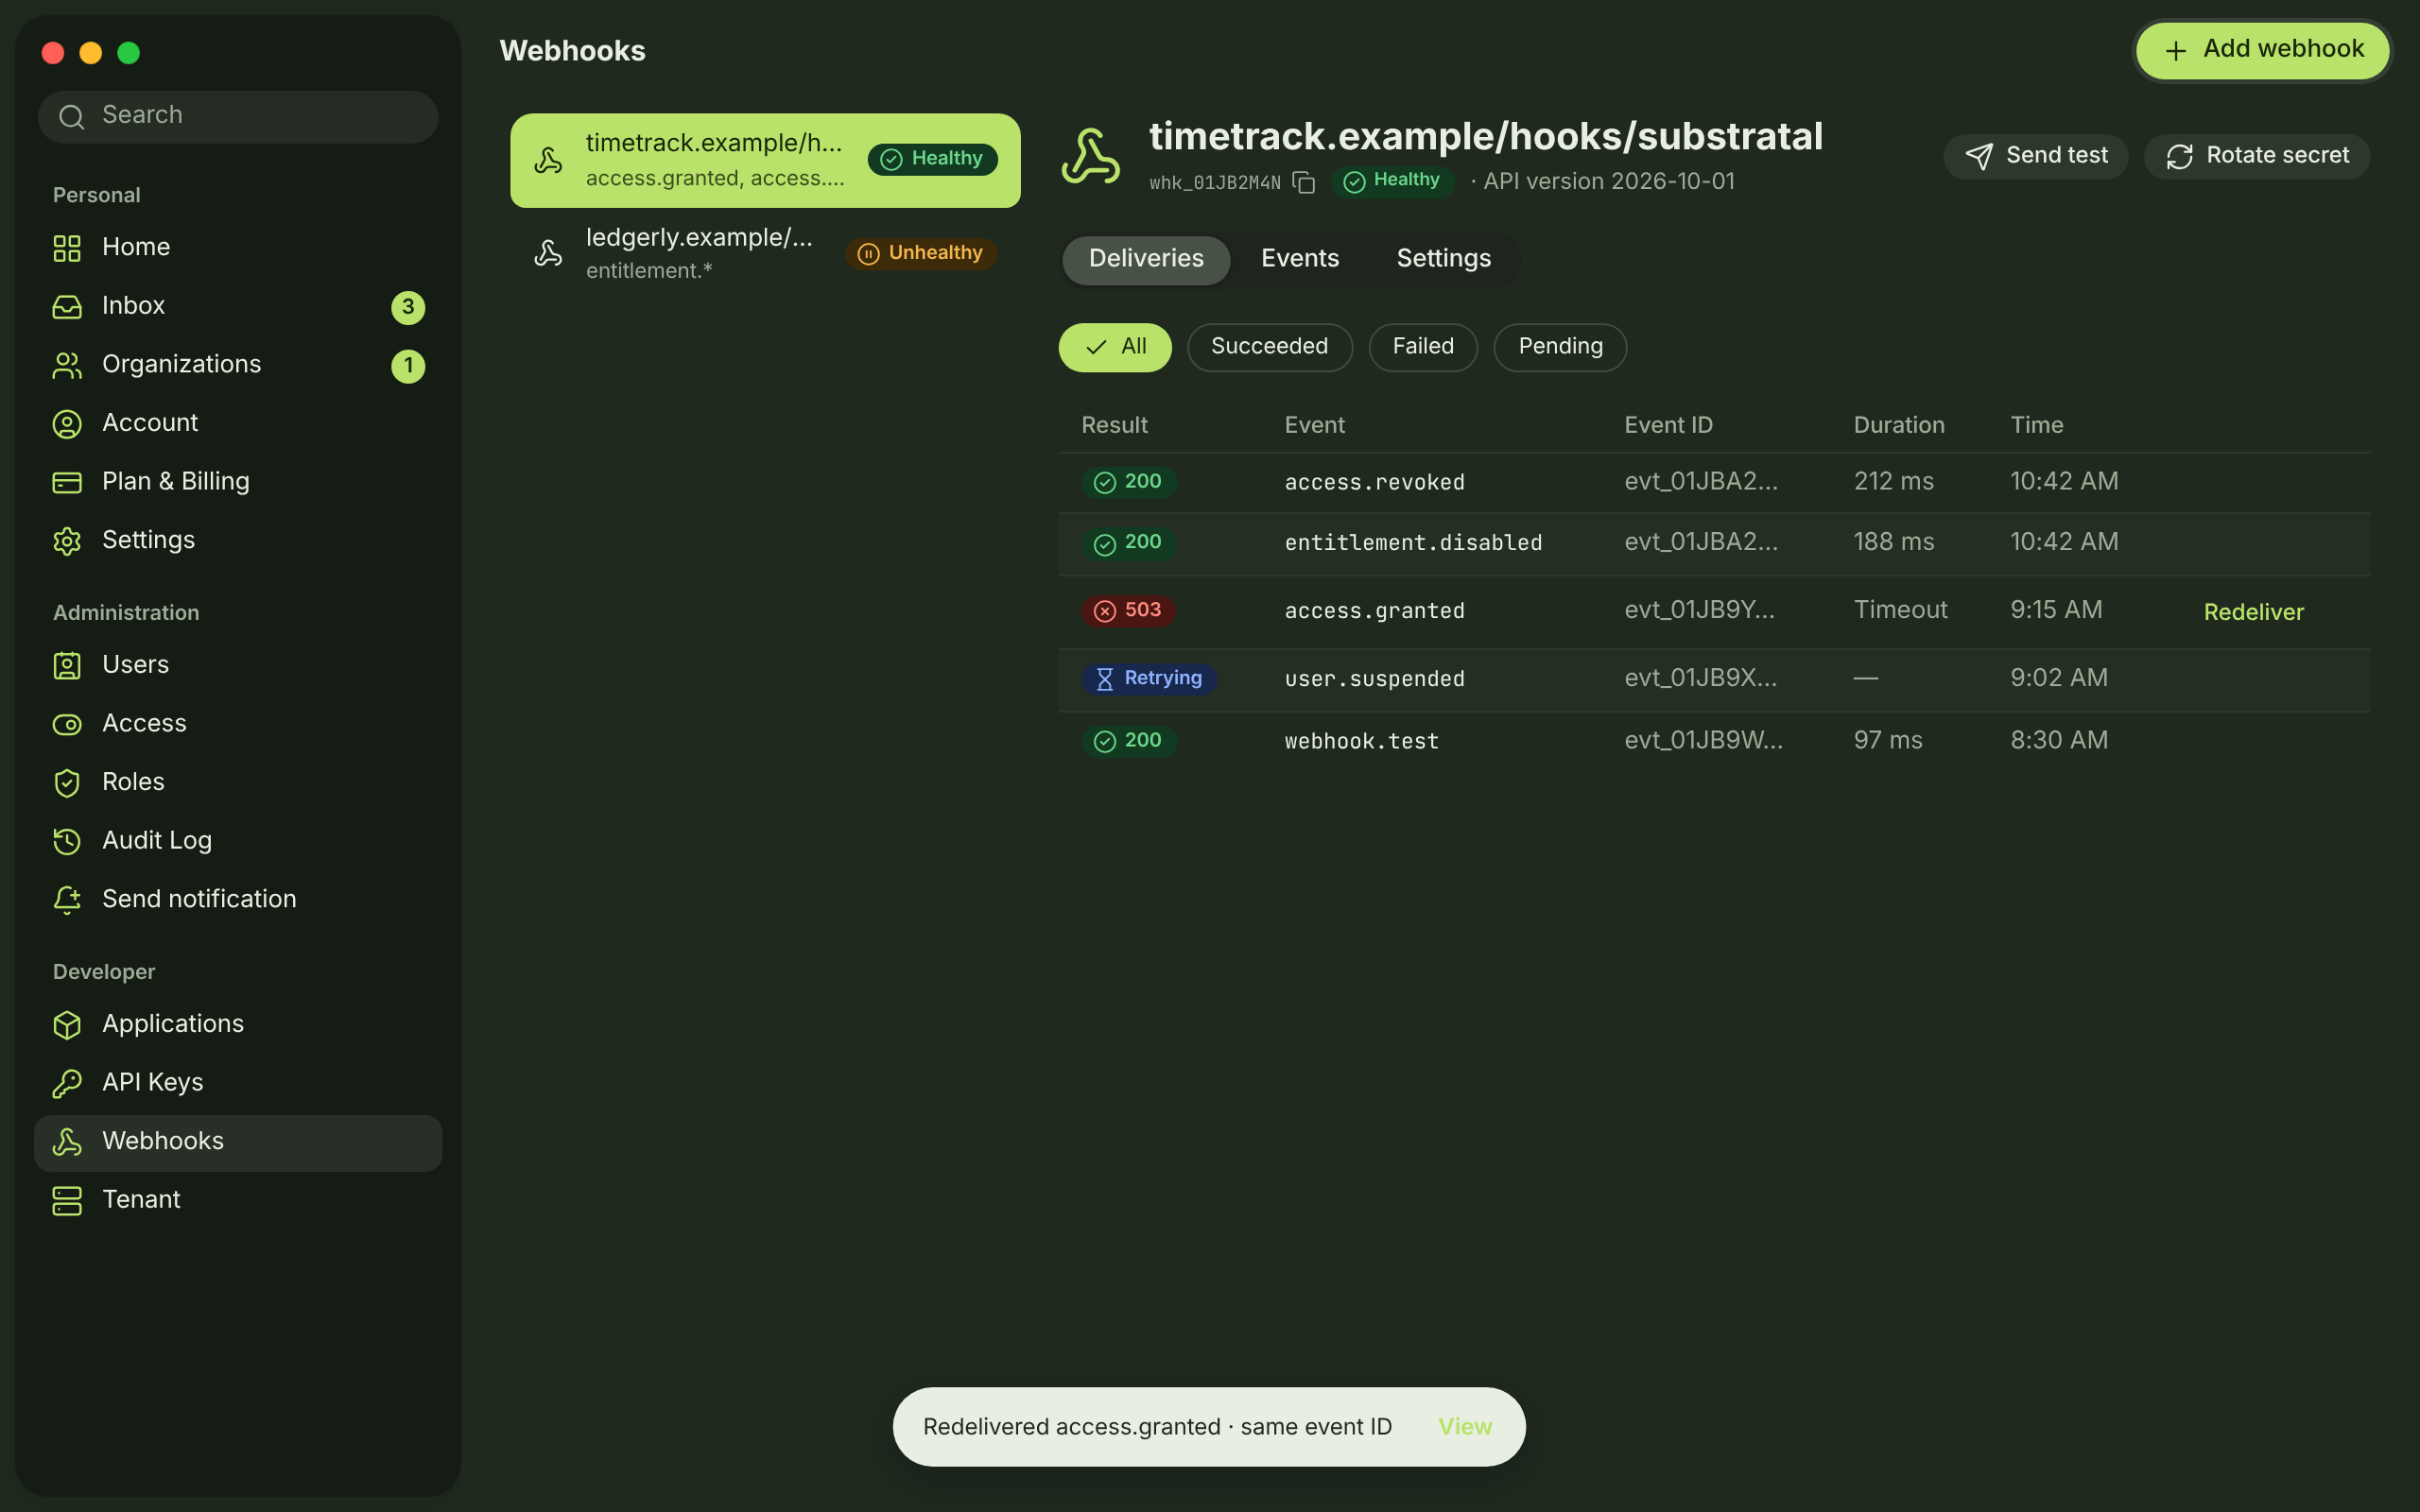Image resolution: width=2420 pixels, height=1512 pixels.
Task: Click the Send test button
Action: pos(2036,156)
